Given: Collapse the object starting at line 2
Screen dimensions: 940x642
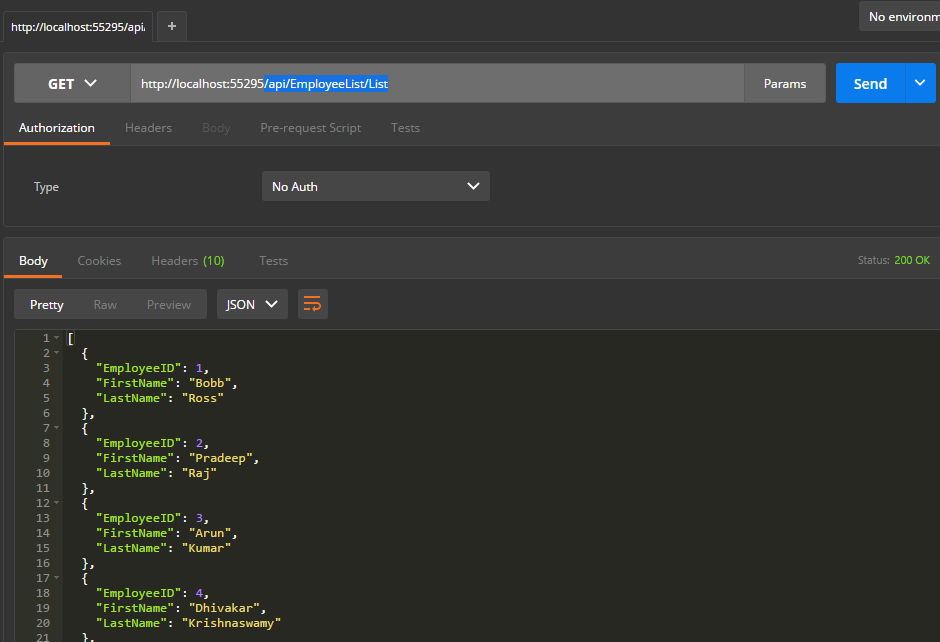Looking at the screenshot, I should coord(56,354).
